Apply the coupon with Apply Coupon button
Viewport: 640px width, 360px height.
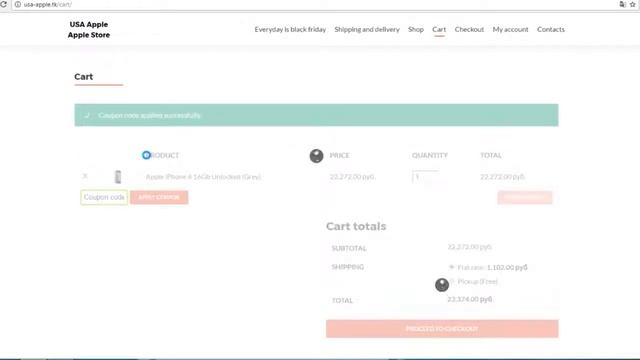click(x=159, y=197)
